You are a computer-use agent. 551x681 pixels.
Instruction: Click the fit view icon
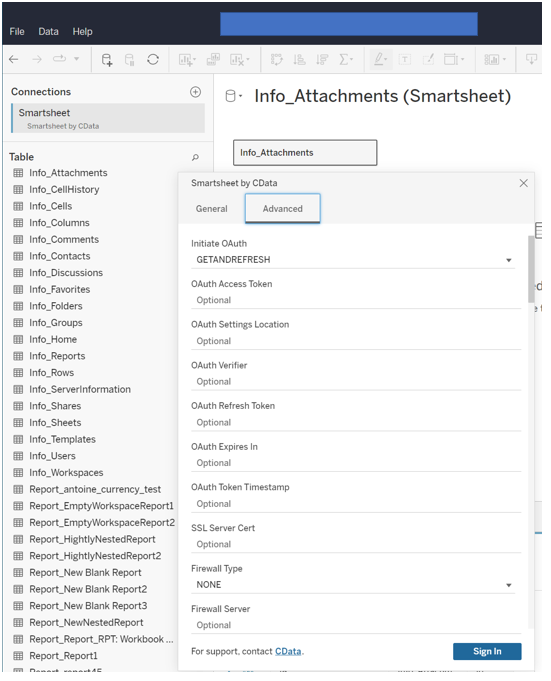coord(454,59)
